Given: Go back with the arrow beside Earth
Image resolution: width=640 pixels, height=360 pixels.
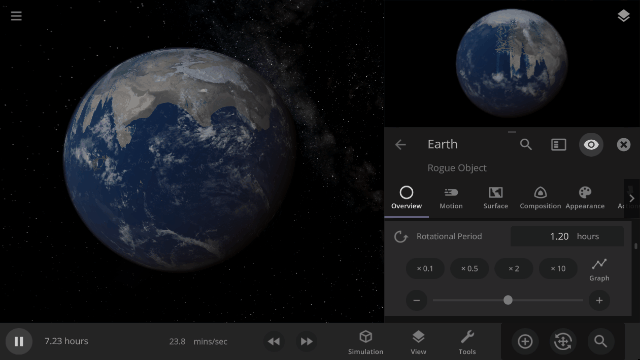Looking at the screenshot, I should (x=400, y=144).
